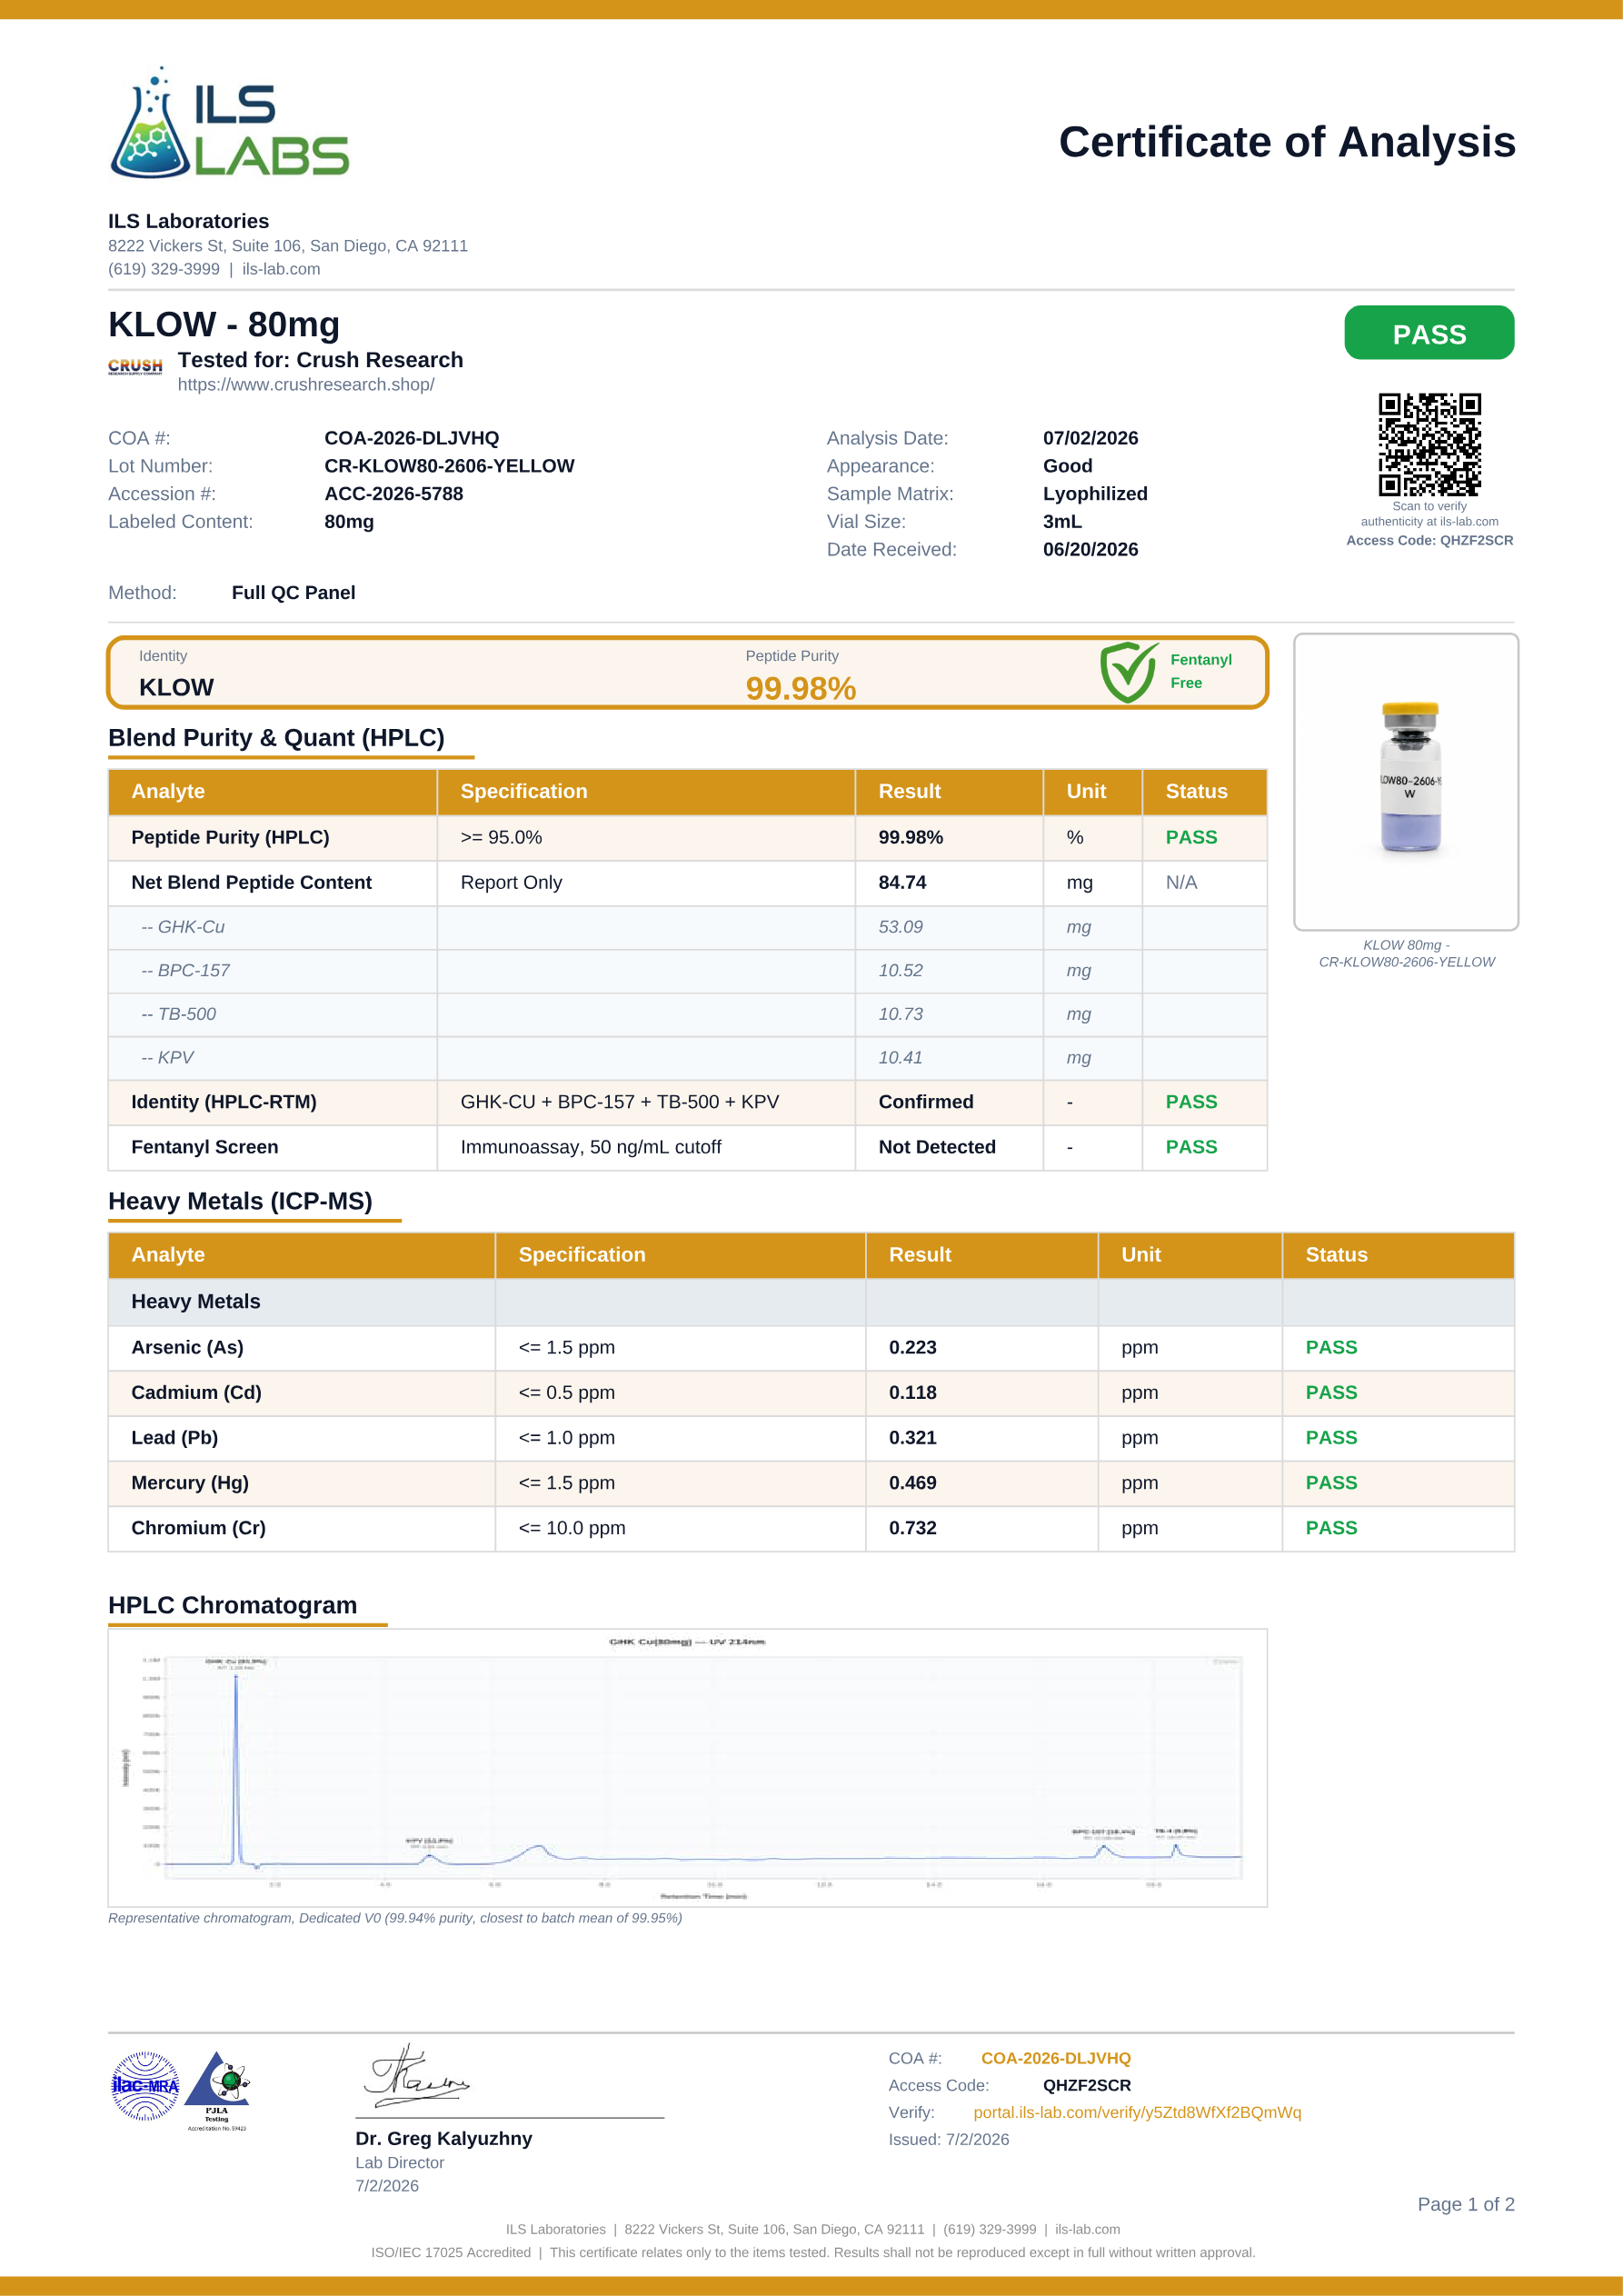This screenshot has height=2296, width=1623.
Task: Click the green PASS badge
Action: (1429, 333)
